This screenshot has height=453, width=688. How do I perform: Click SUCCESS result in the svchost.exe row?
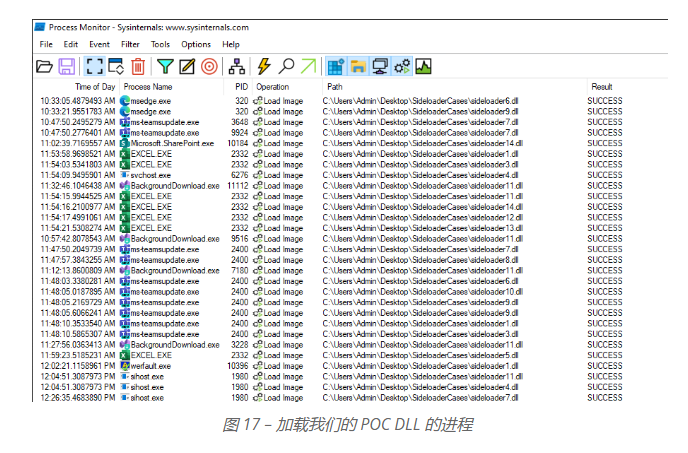coord(605,175)
